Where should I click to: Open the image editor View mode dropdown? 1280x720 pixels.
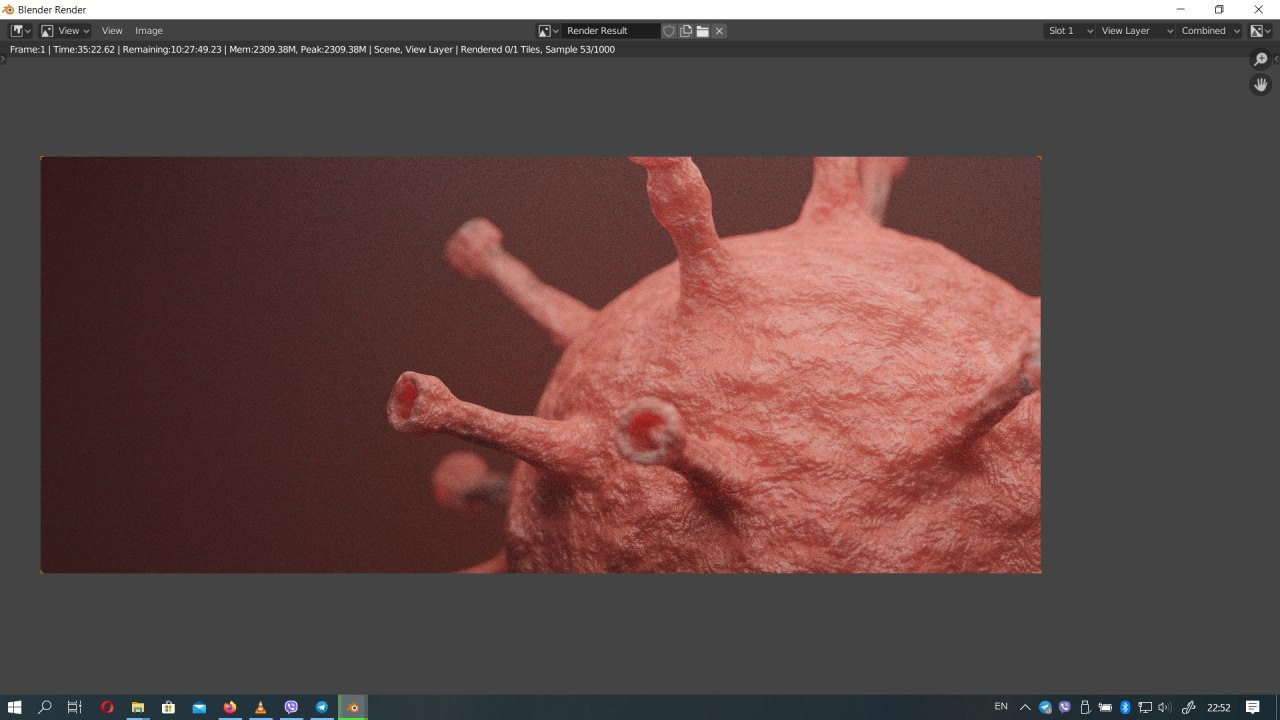65,31
